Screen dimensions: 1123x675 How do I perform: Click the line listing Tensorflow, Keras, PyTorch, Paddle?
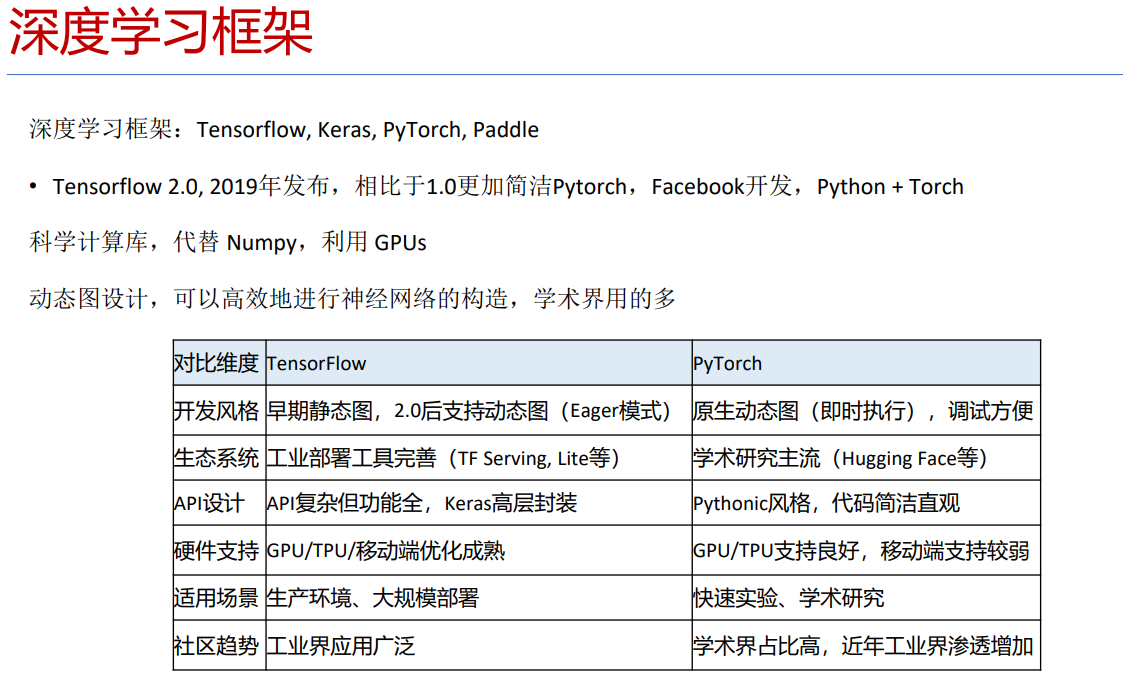click(x=284, y=130)
